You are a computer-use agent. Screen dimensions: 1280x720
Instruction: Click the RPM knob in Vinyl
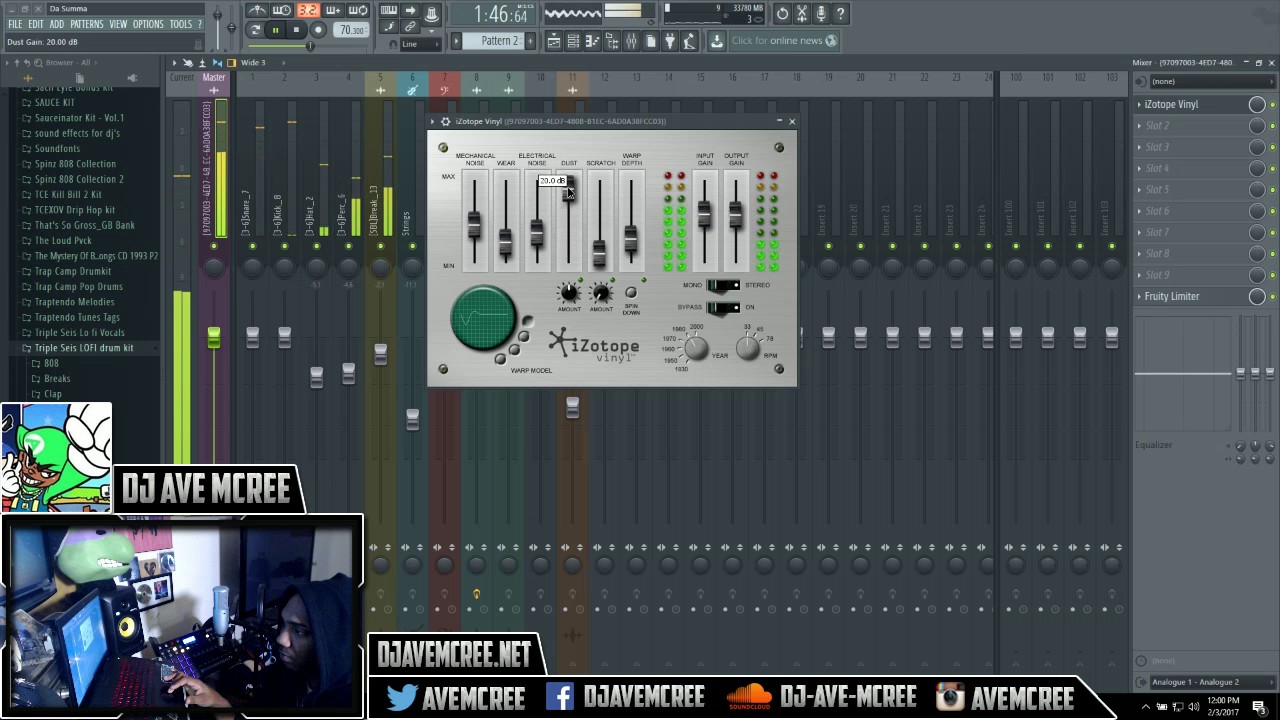coord(747,347)
